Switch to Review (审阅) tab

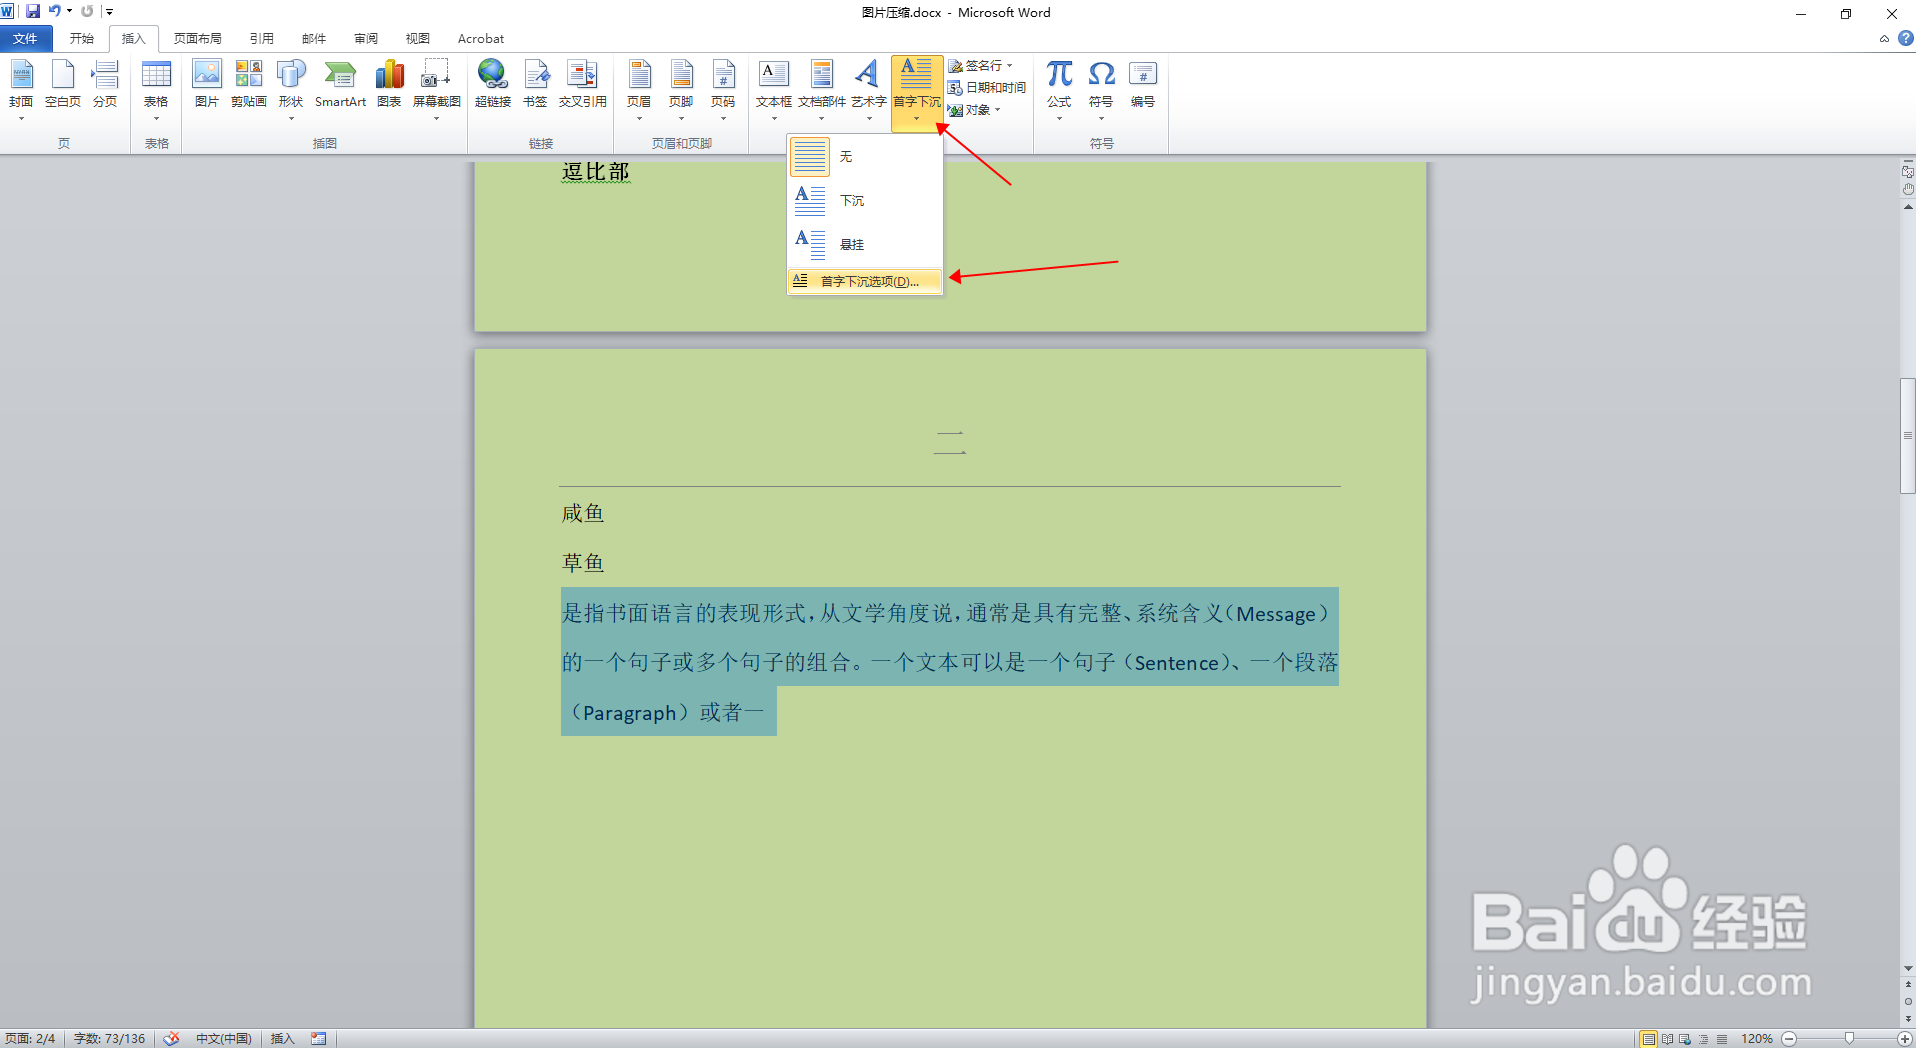(x=366, y=38)
